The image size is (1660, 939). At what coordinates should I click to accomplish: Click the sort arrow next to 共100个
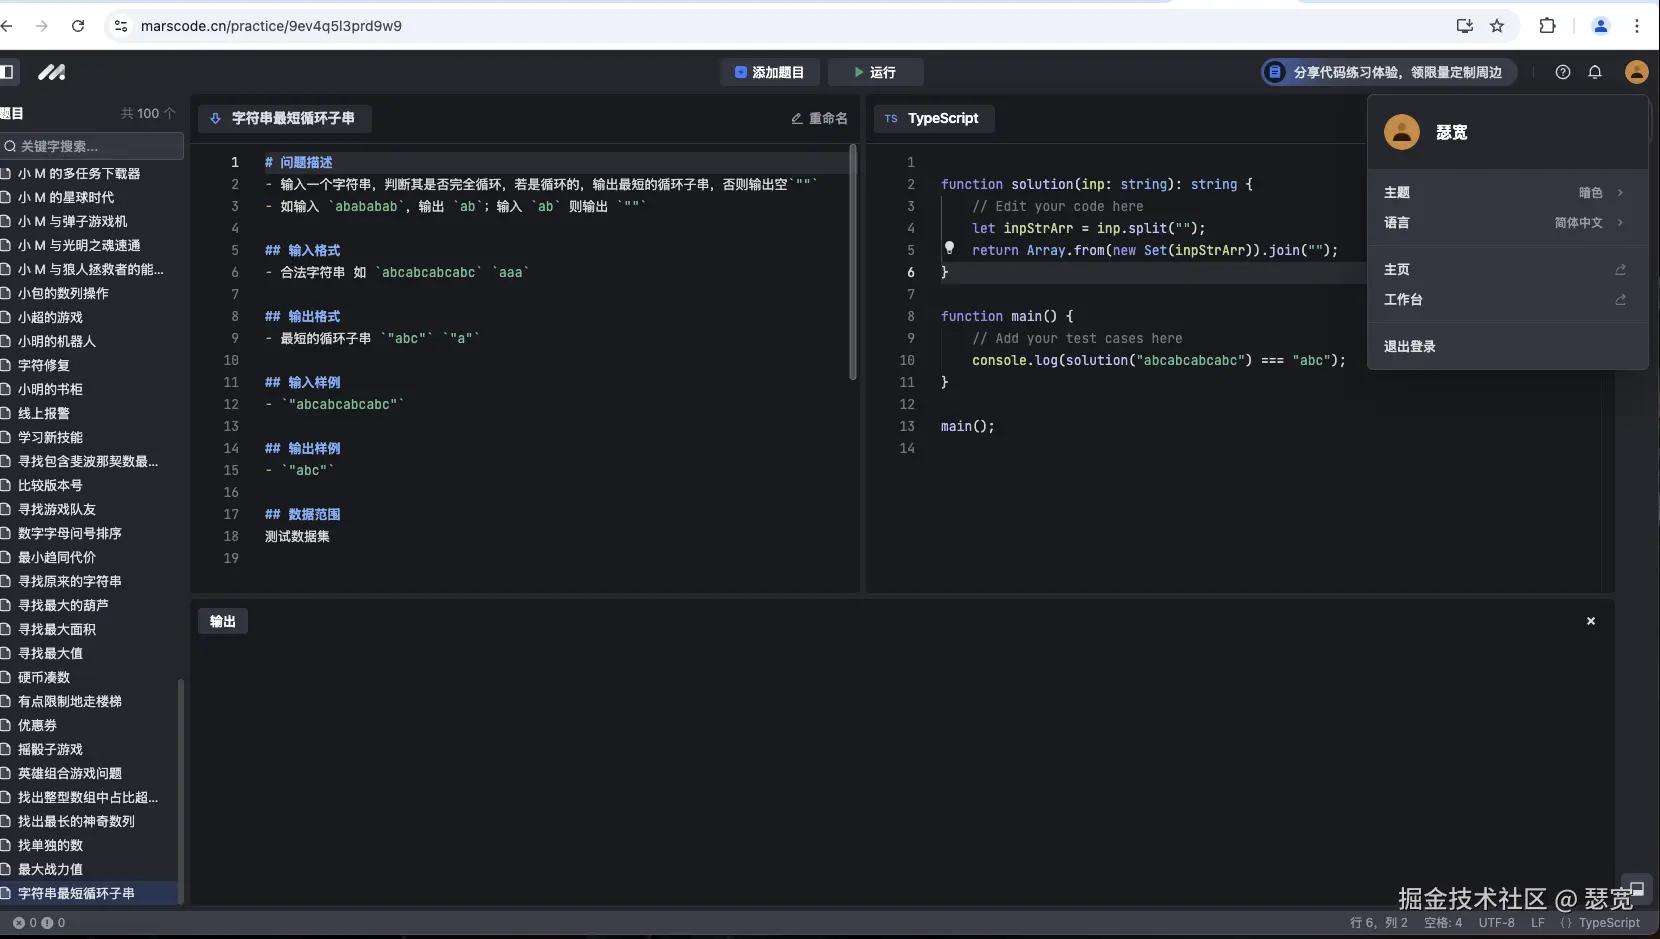click(171, 113)
